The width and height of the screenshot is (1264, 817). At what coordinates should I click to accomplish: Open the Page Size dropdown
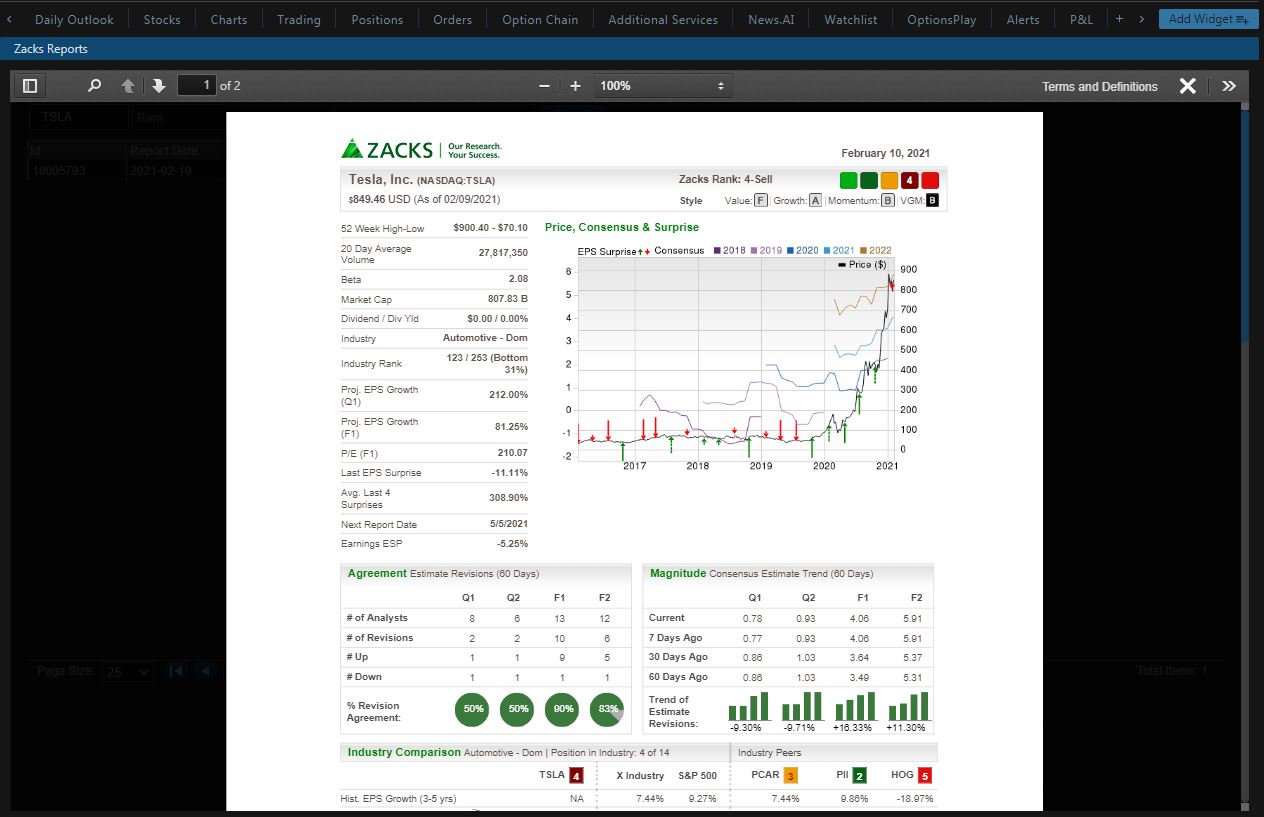point(127,671)
